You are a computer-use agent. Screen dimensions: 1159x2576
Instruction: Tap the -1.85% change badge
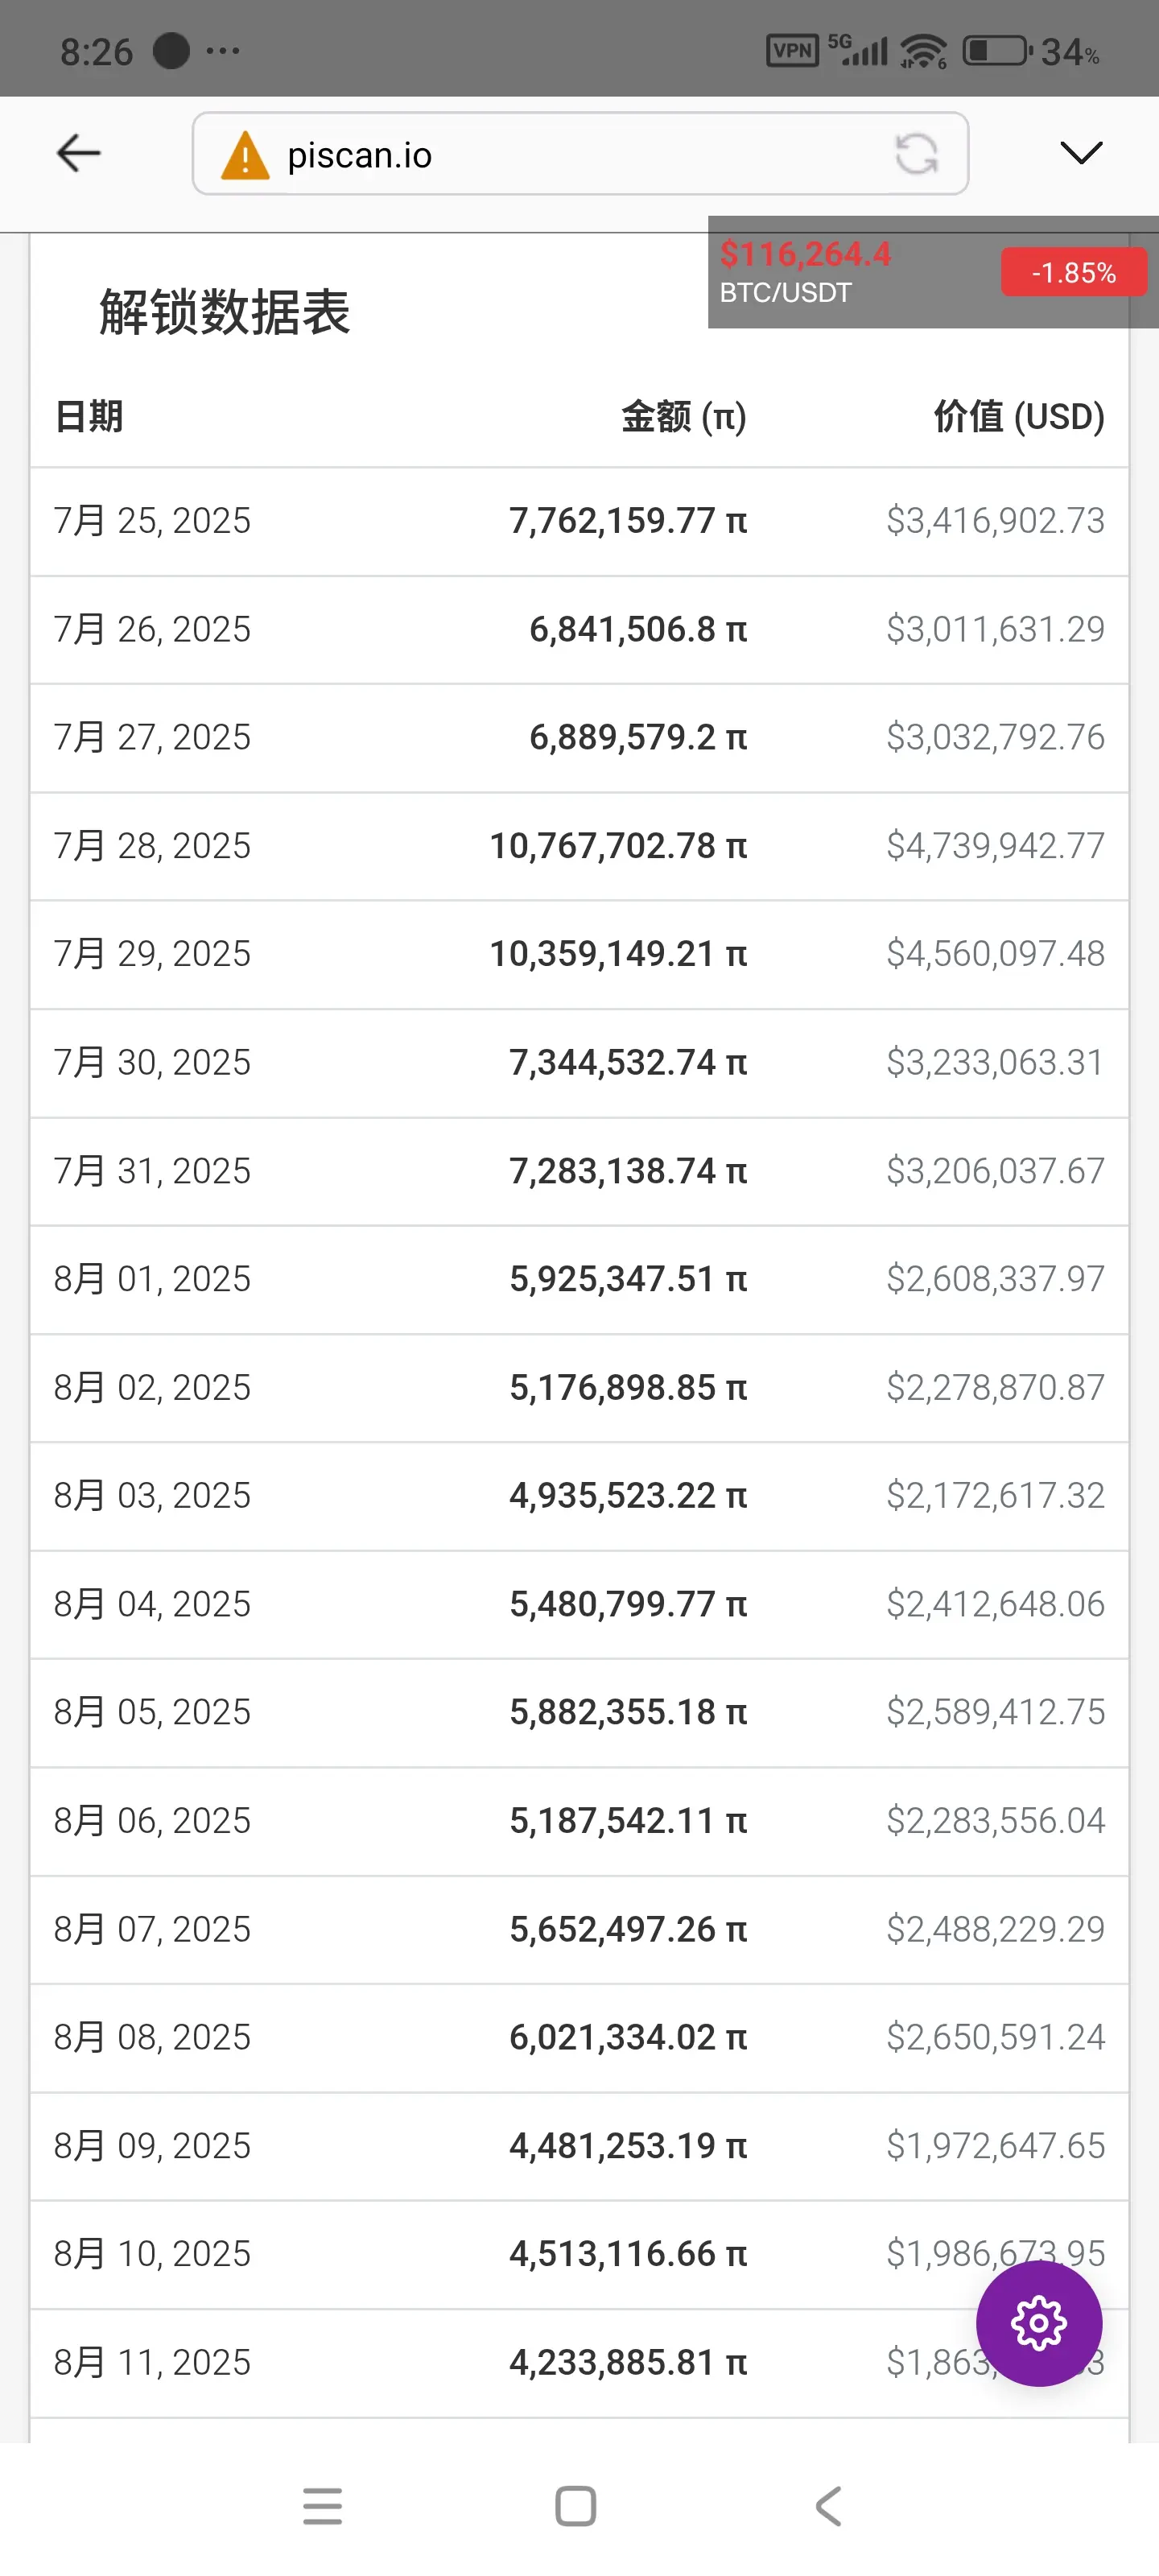coord(1073,272)
